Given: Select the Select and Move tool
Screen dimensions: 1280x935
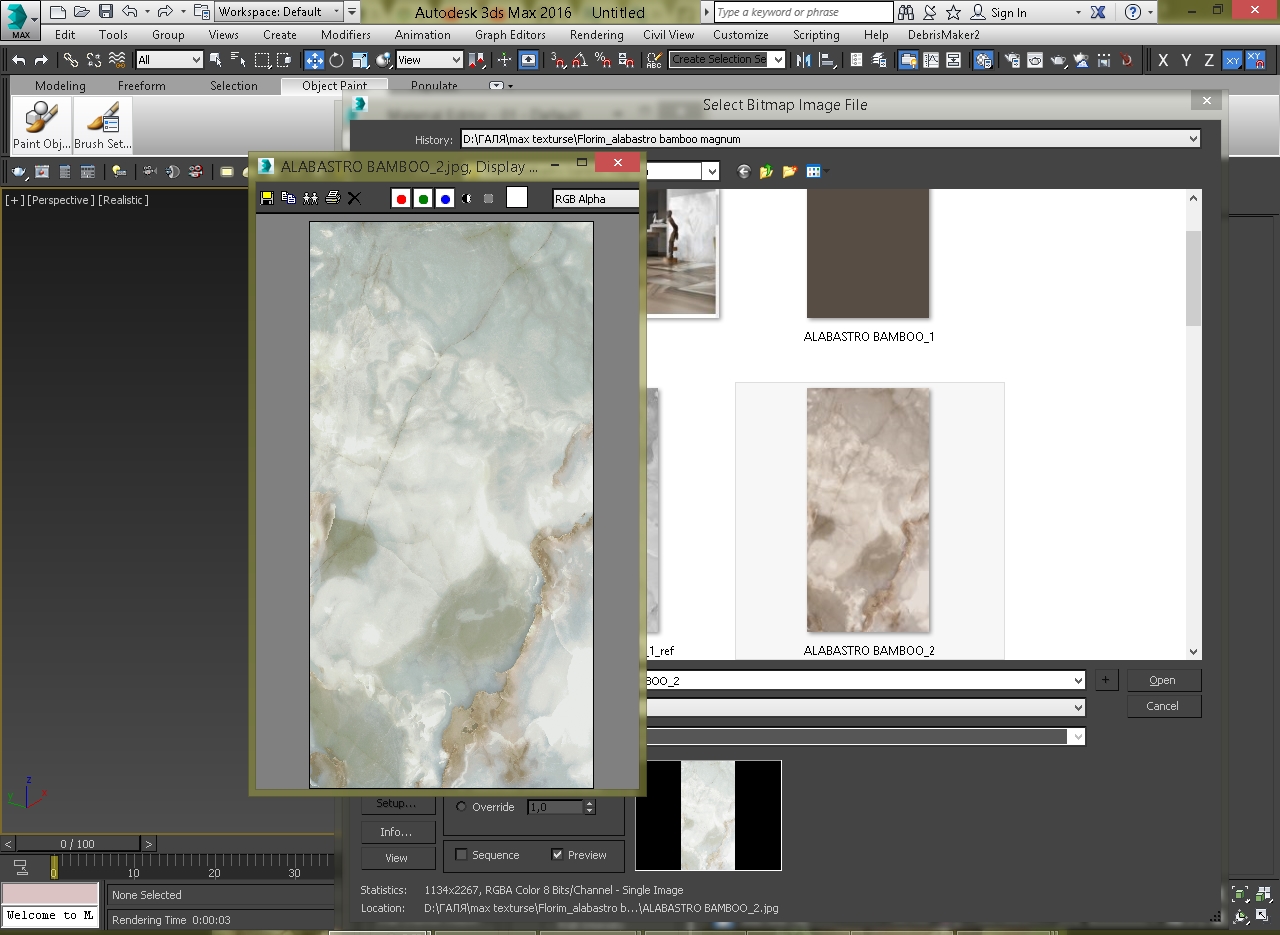Looking at the screenshot, I should (x=314, y=59).
